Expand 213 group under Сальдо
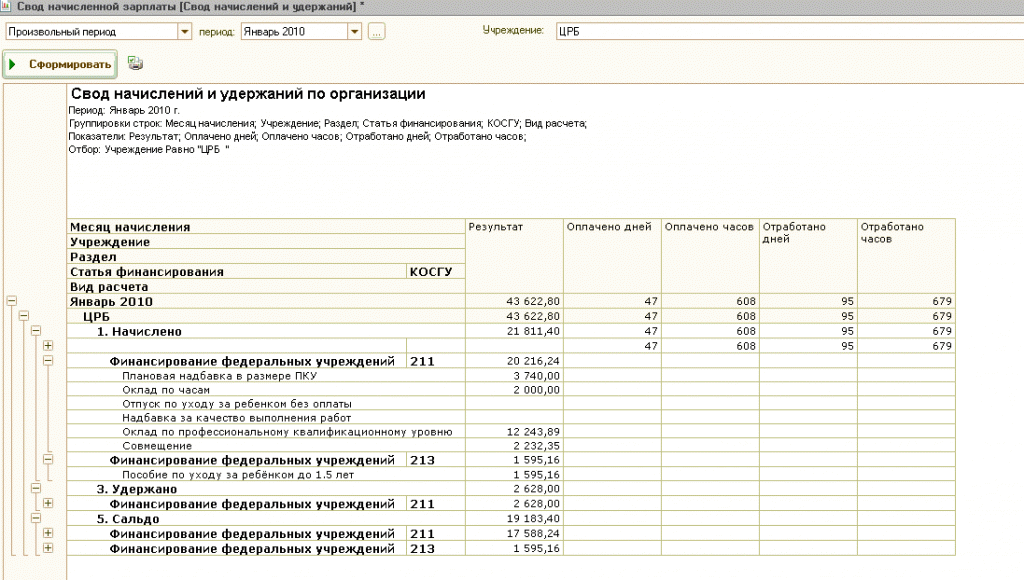The image size is (1024, 580). pyautogui.click(x=48, y=549)
